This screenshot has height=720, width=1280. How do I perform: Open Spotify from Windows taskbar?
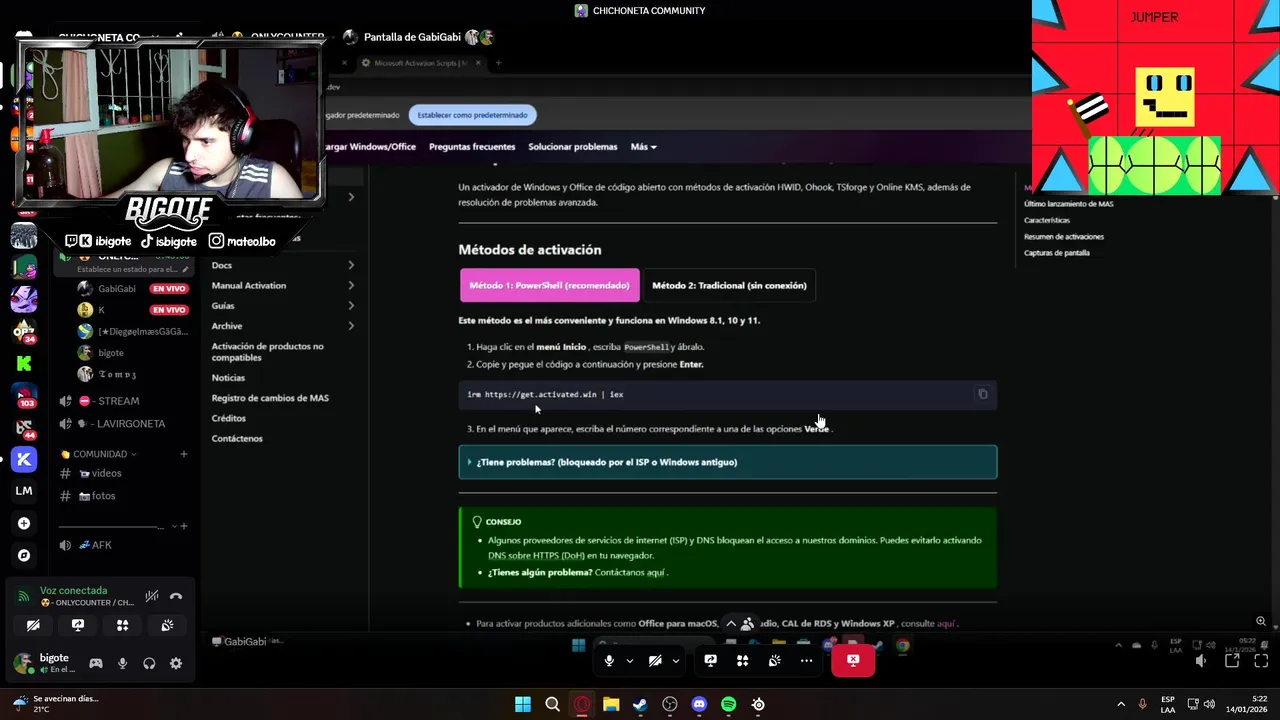coord(729,705)
